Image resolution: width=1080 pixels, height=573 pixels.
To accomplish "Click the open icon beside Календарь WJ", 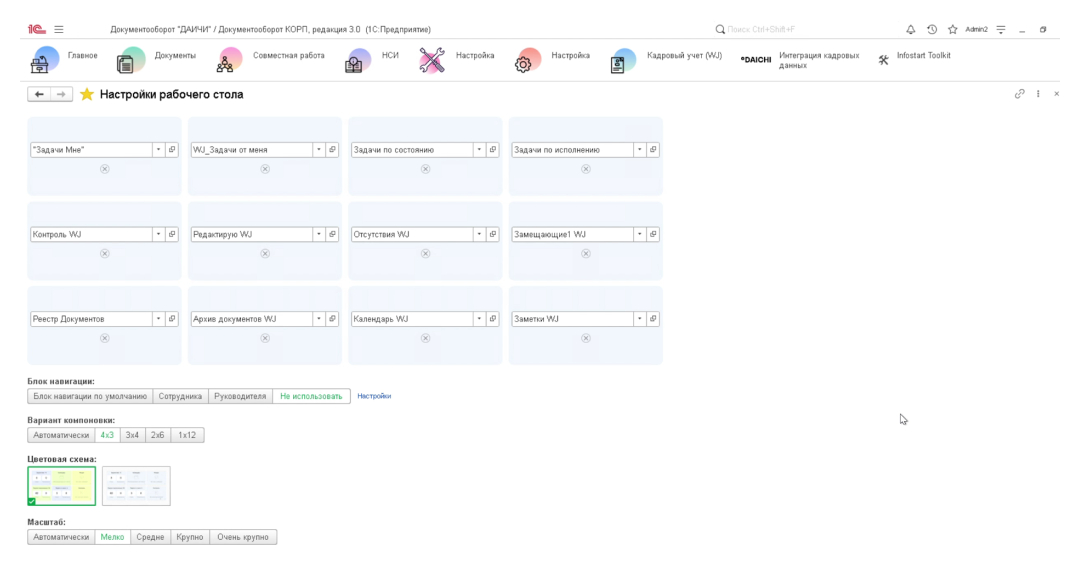I will coord(492,319).
